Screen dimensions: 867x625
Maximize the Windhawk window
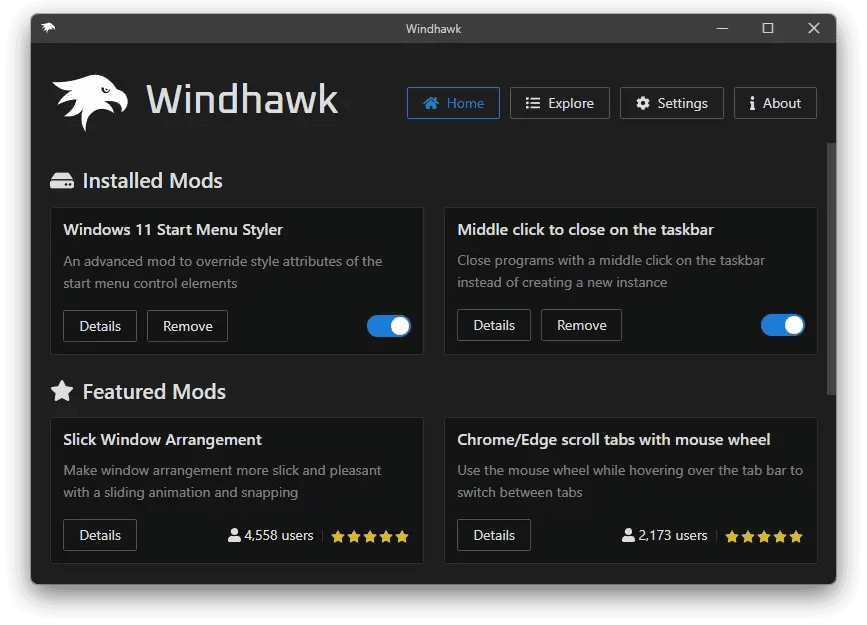(x=768, y=28)
